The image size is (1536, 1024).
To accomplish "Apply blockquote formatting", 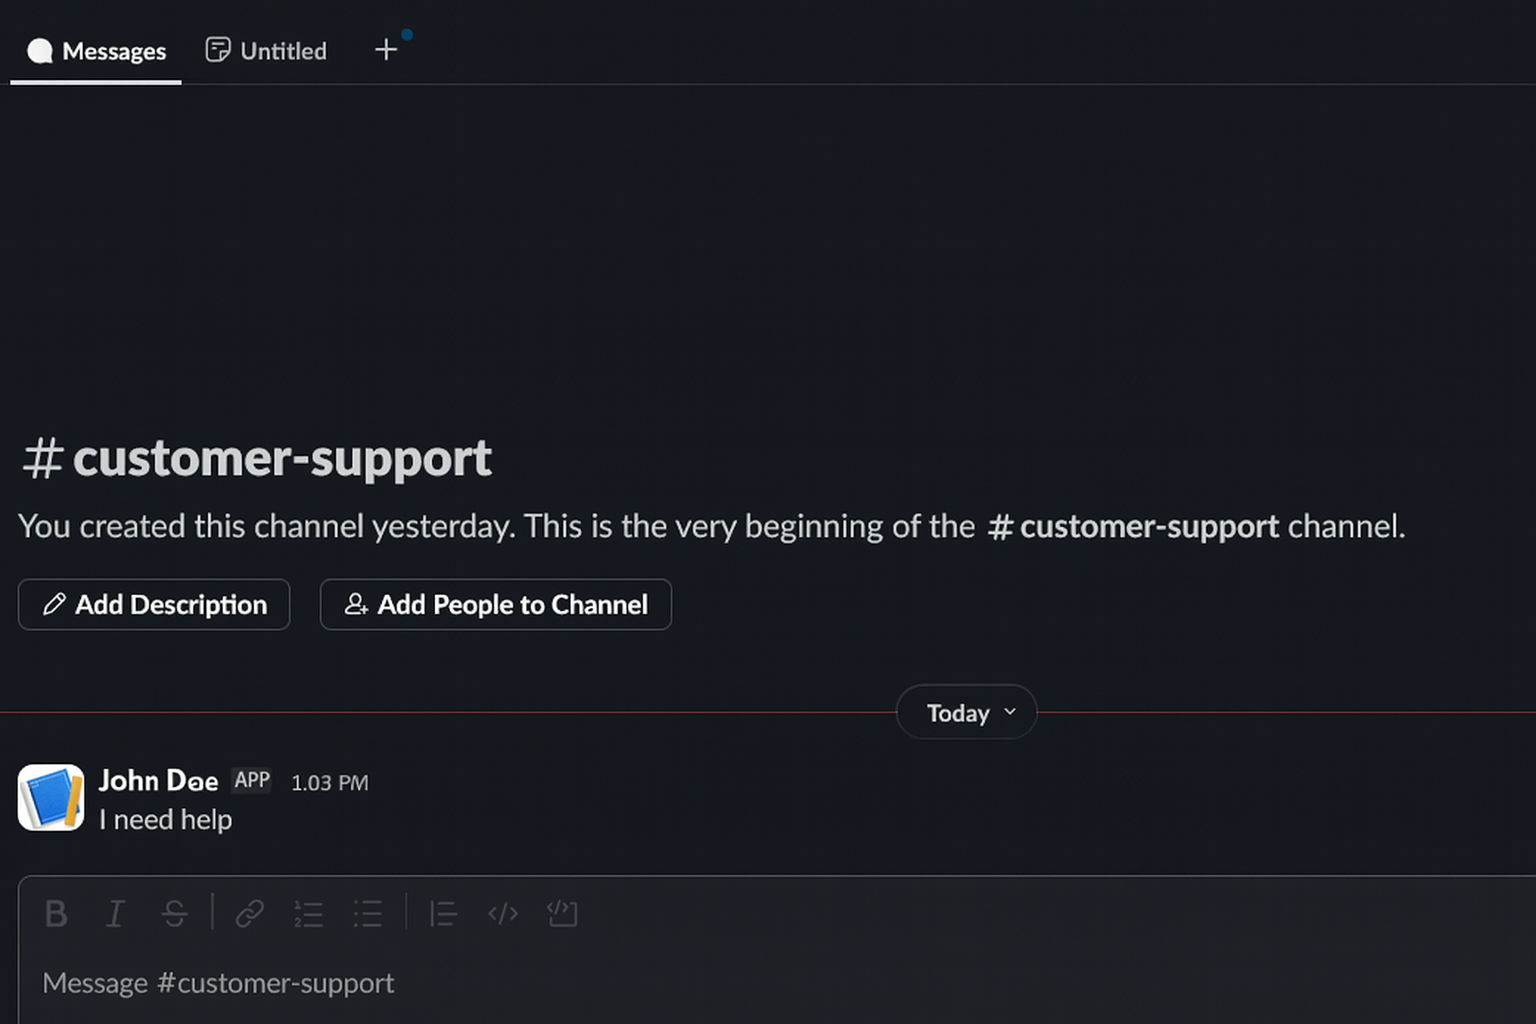I will pyautogui.click(x=442, y=913).
